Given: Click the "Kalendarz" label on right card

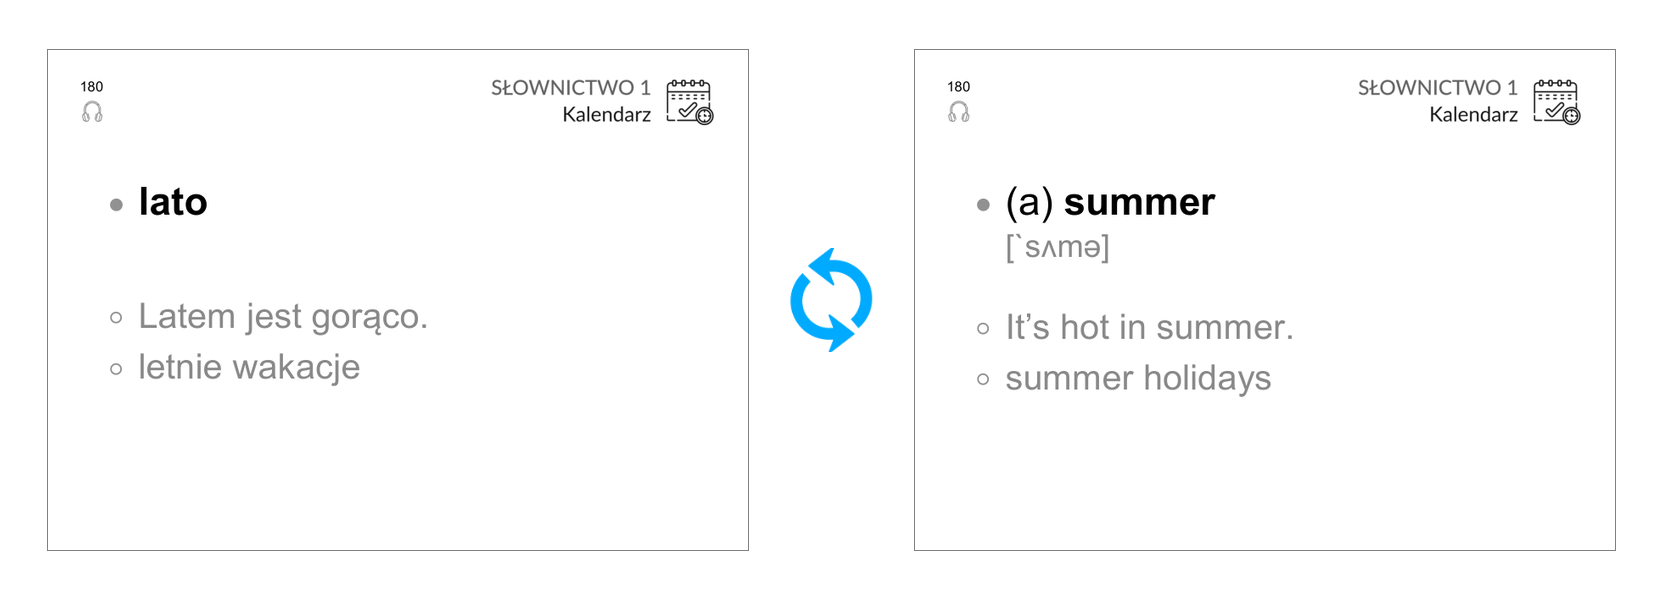Looking at the screenshot, I should 1474,115.
